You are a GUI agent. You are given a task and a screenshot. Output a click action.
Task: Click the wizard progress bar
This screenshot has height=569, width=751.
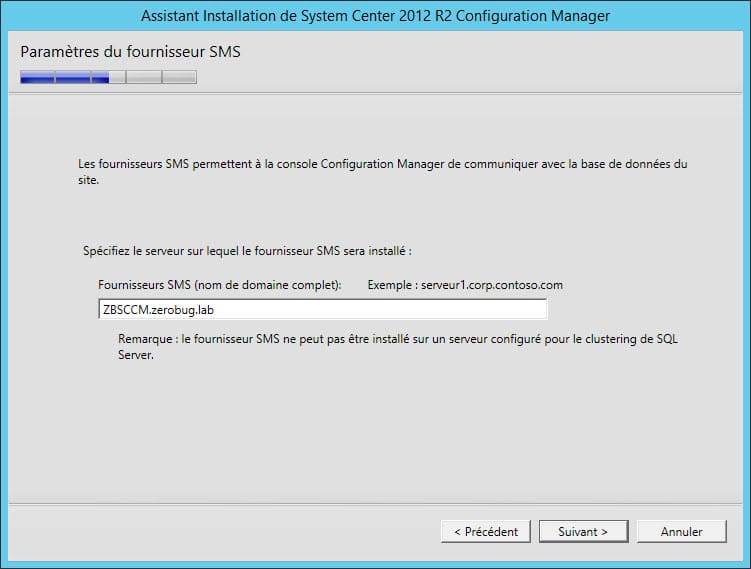click(108, 77)
